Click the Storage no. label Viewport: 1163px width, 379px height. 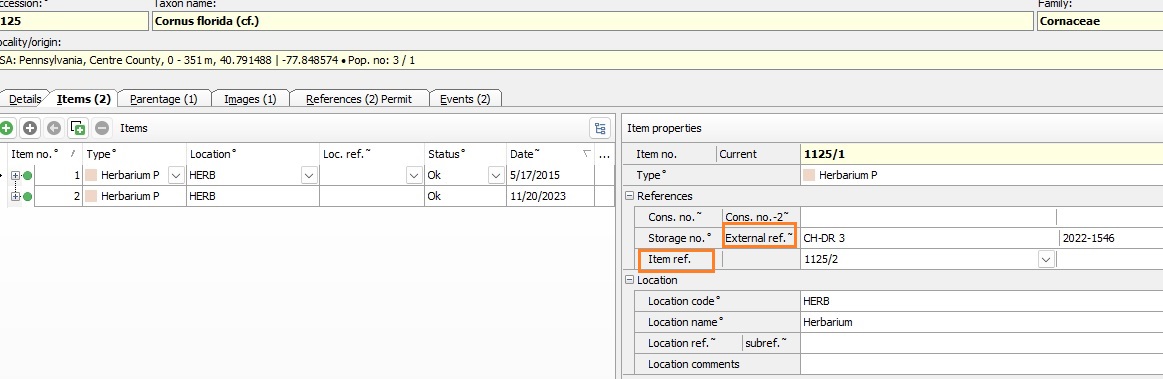point(679,238)
